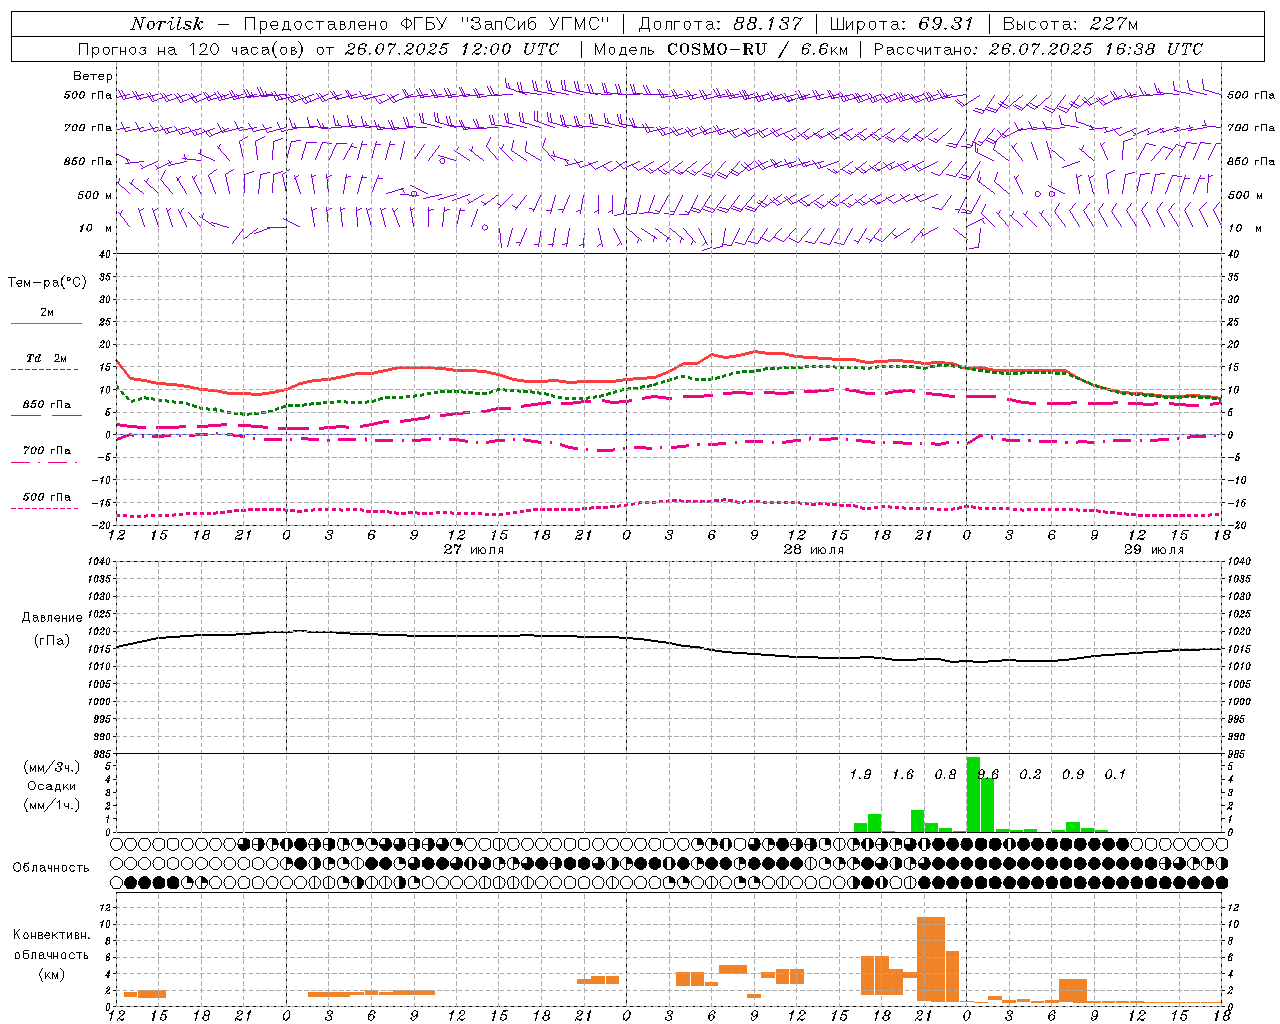Viewport: 1280px width, 1024px height.
Task: Click the 10 м wind level label on left
Action: point(95,228)
